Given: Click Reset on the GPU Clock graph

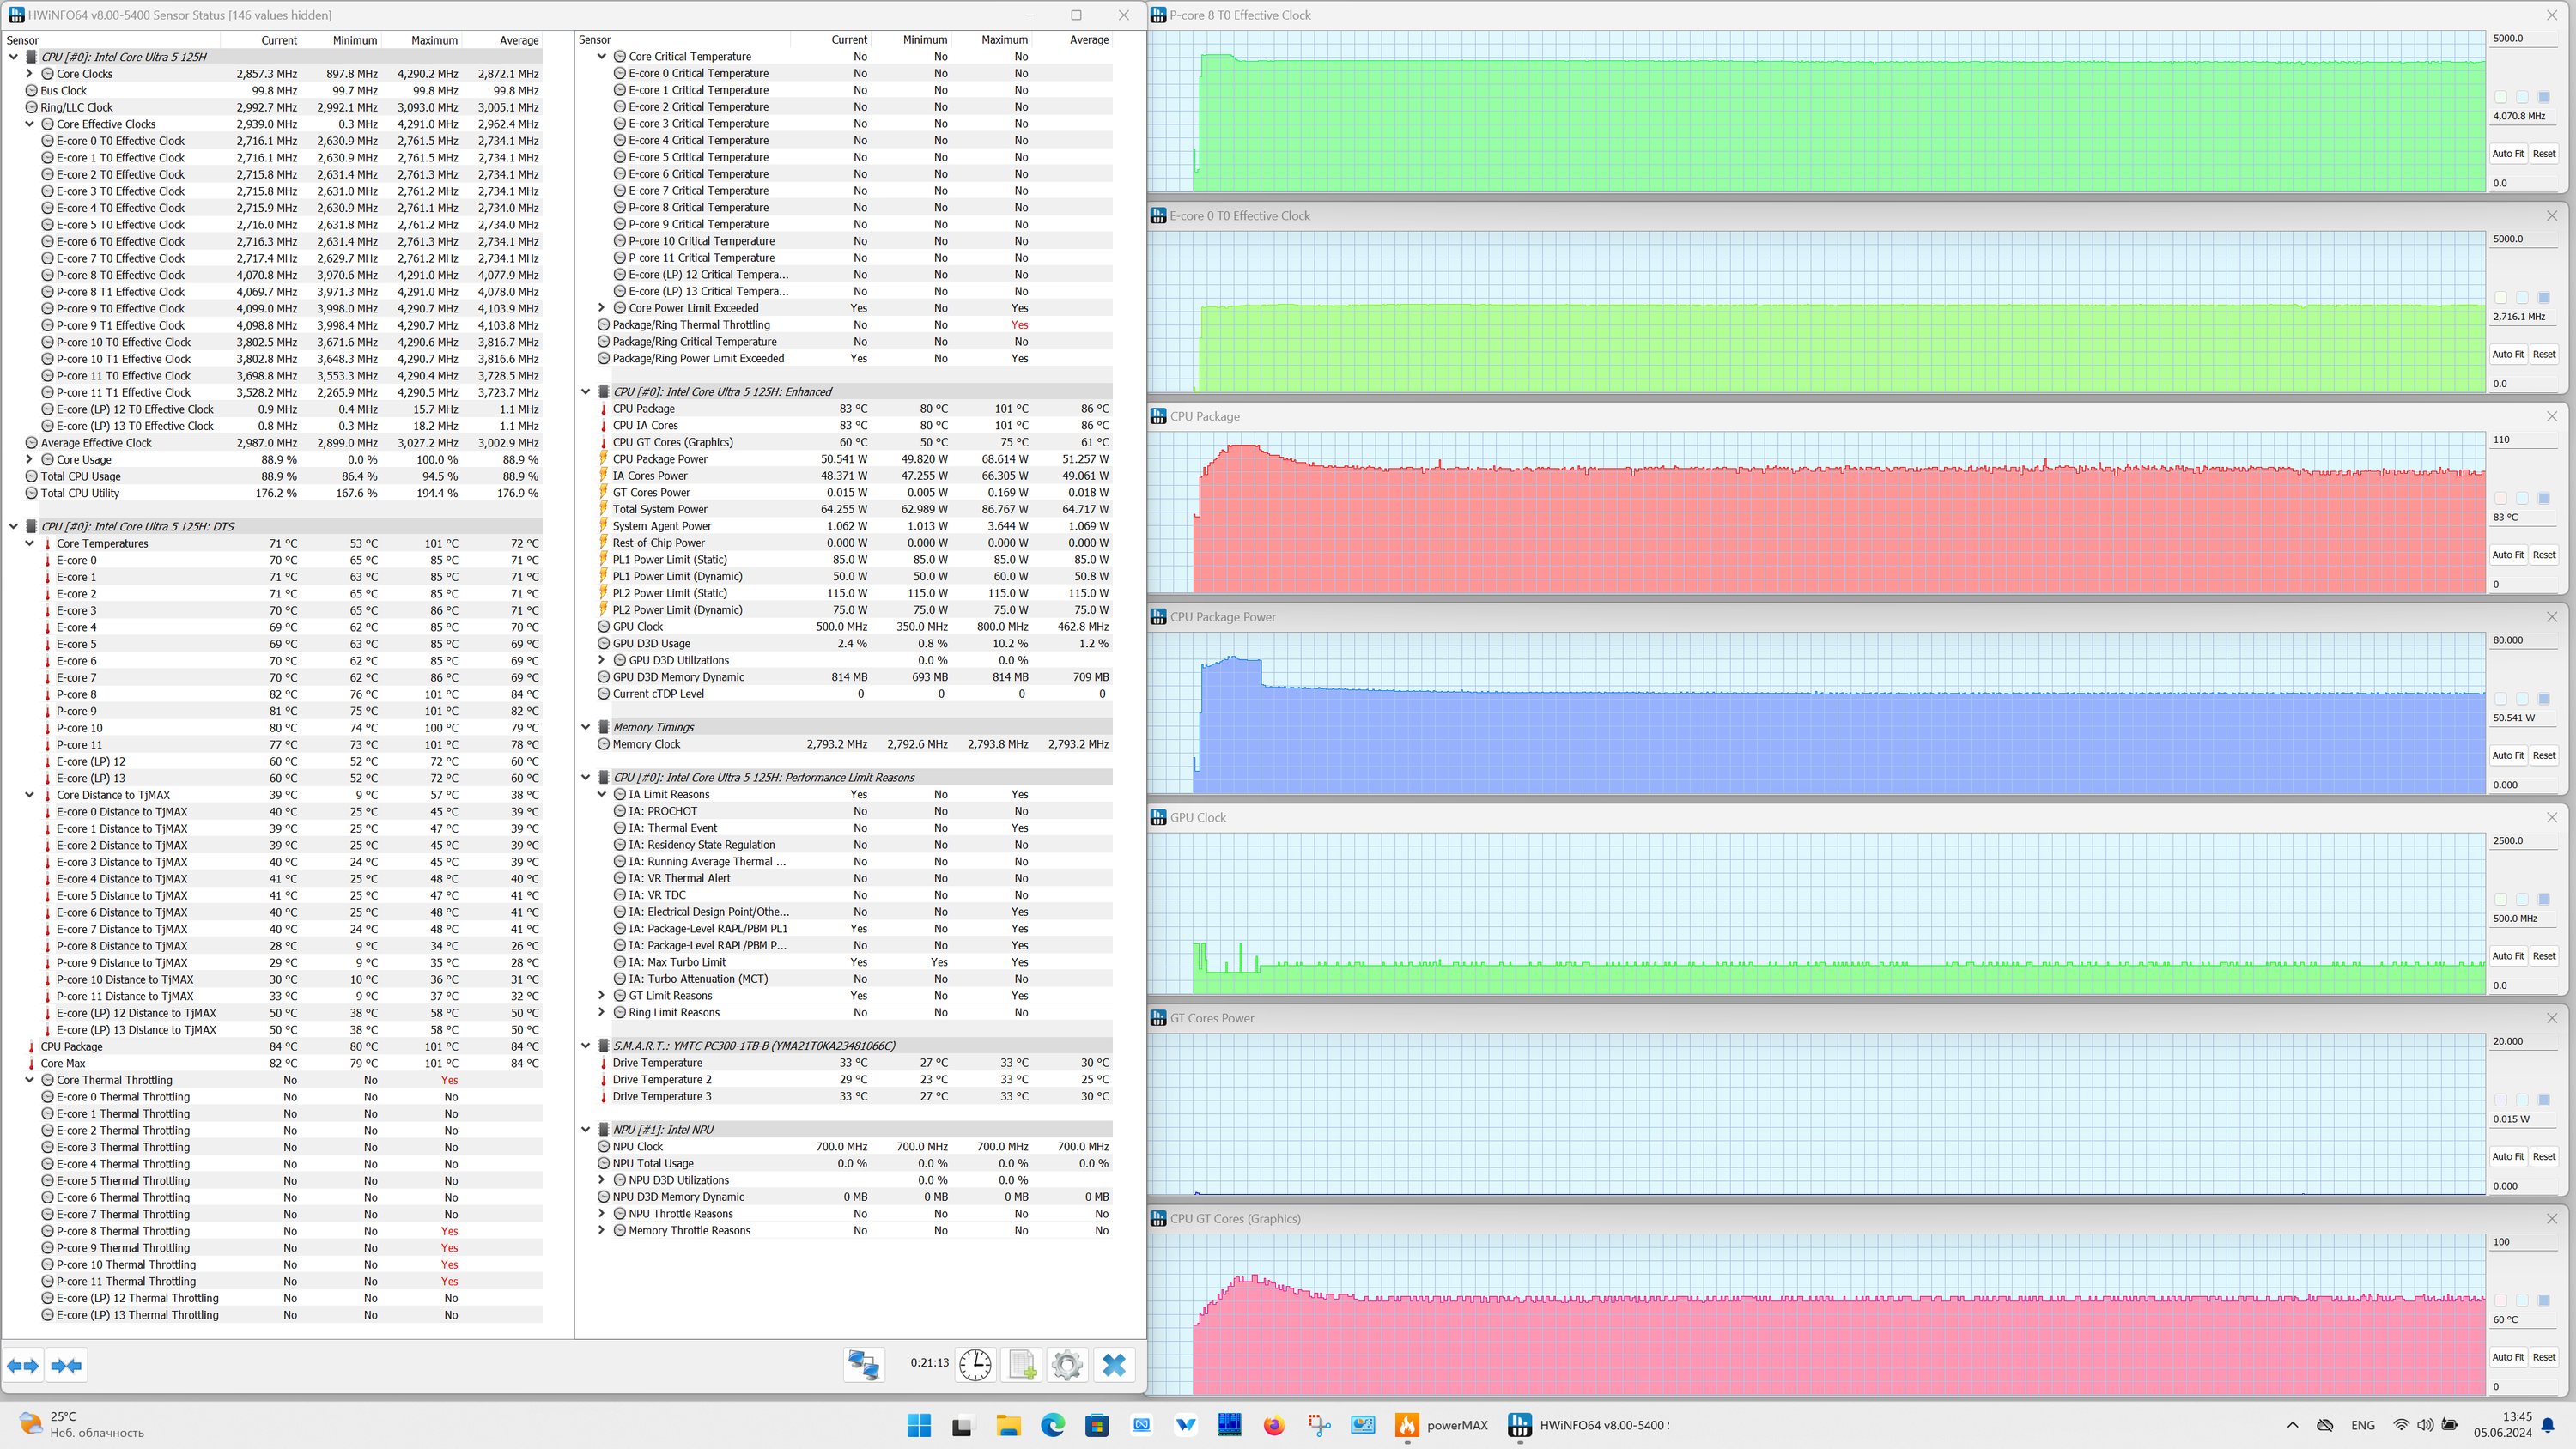Looking at the screenshot, I should (2543, 956).
